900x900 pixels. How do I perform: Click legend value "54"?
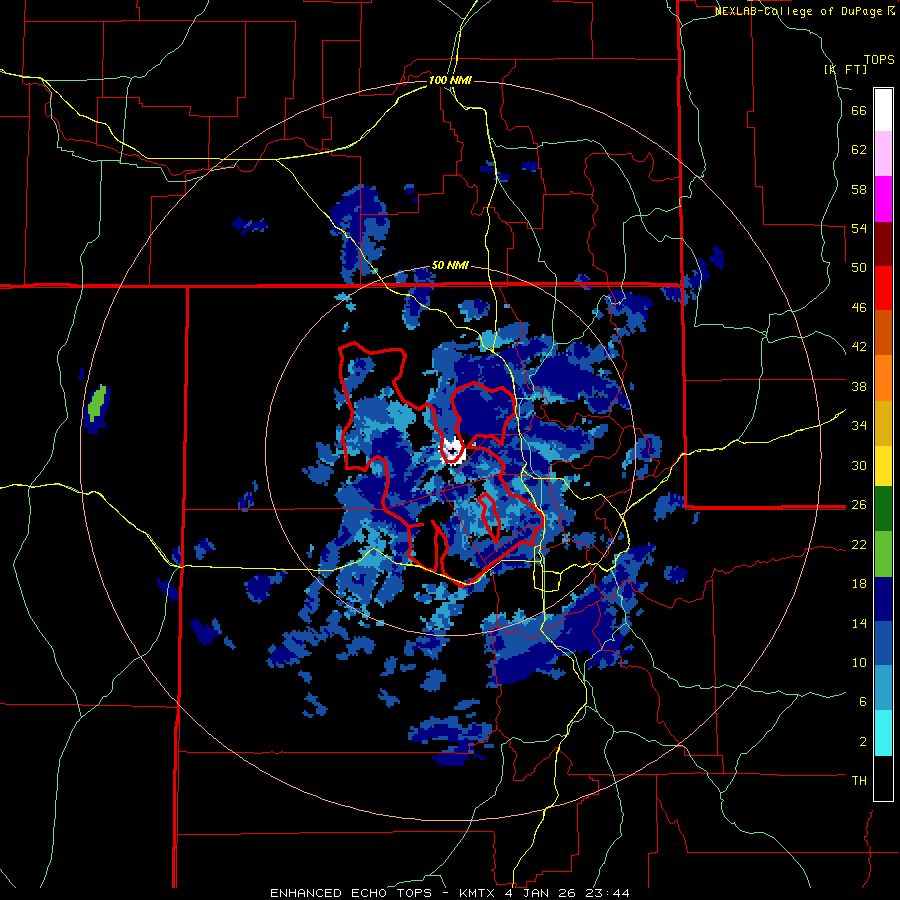click(859, 228)
